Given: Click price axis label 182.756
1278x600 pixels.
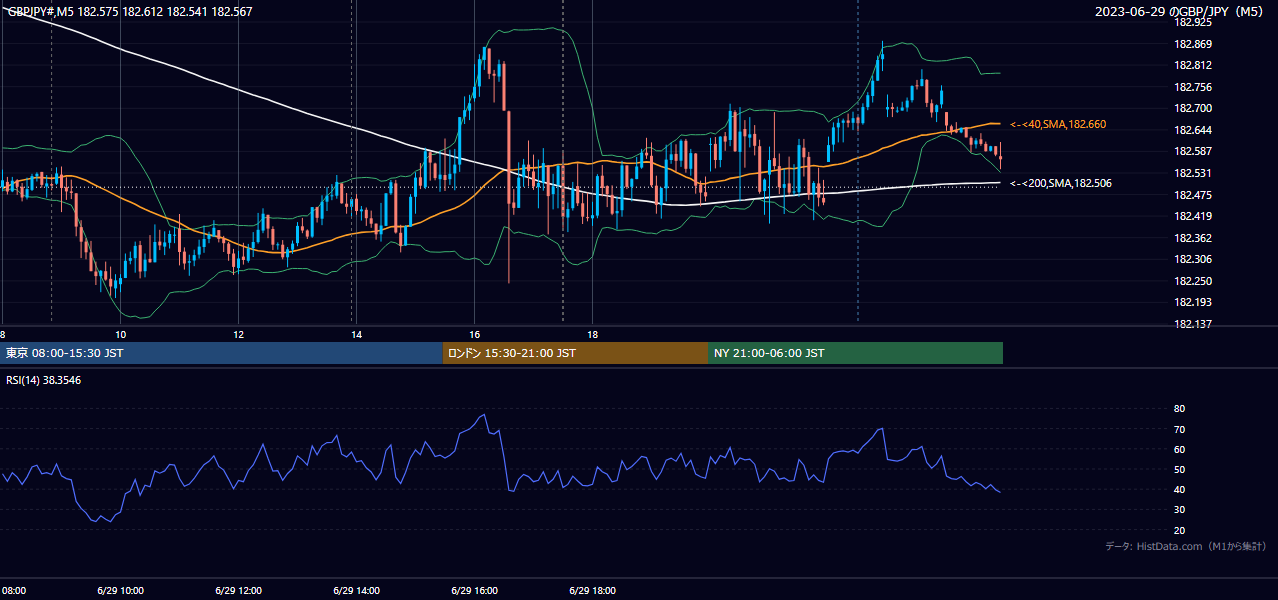Looking at the screenshot, I should click(1192, 87).
